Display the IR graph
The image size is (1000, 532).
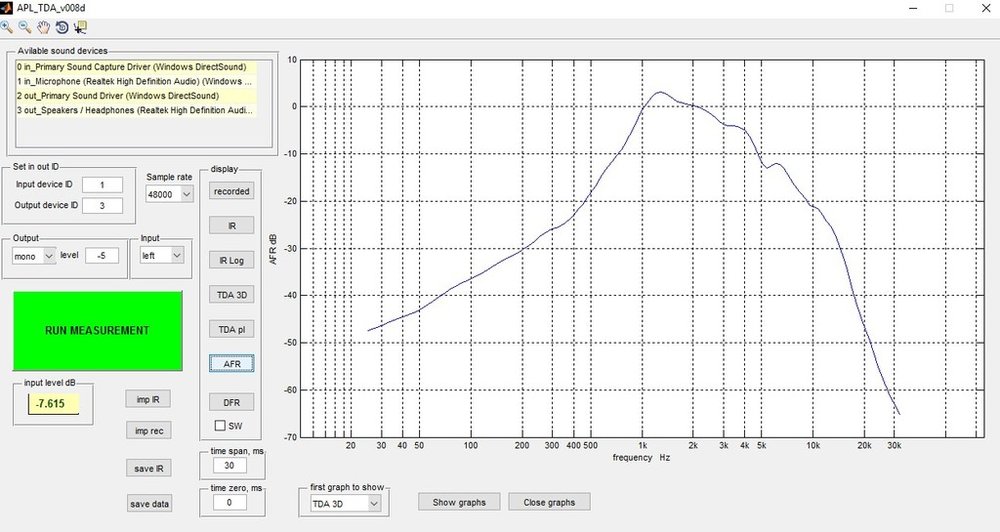pyautogui.click(x=232, y=225)
